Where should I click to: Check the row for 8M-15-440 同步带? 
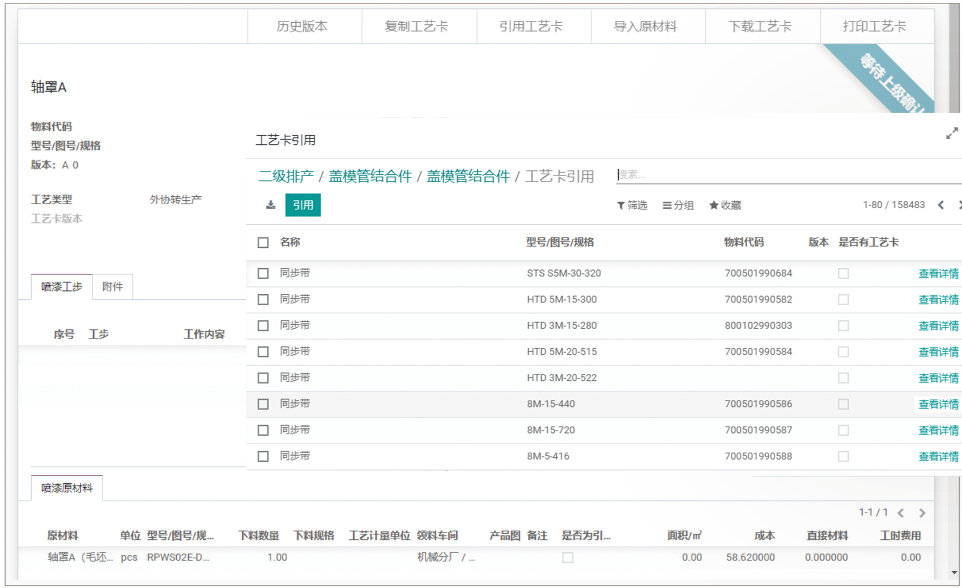(263, 404)
